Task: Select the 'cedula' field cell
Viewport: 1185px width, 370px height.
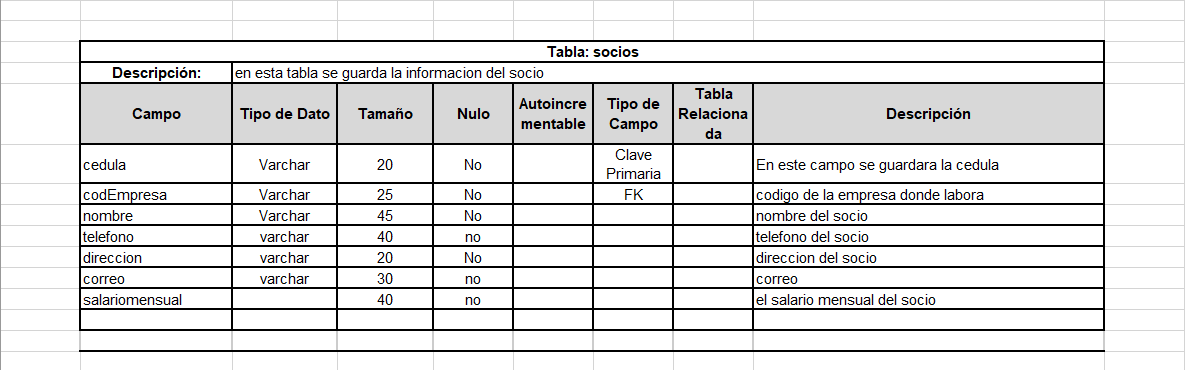Action: (x=156, y=164)
